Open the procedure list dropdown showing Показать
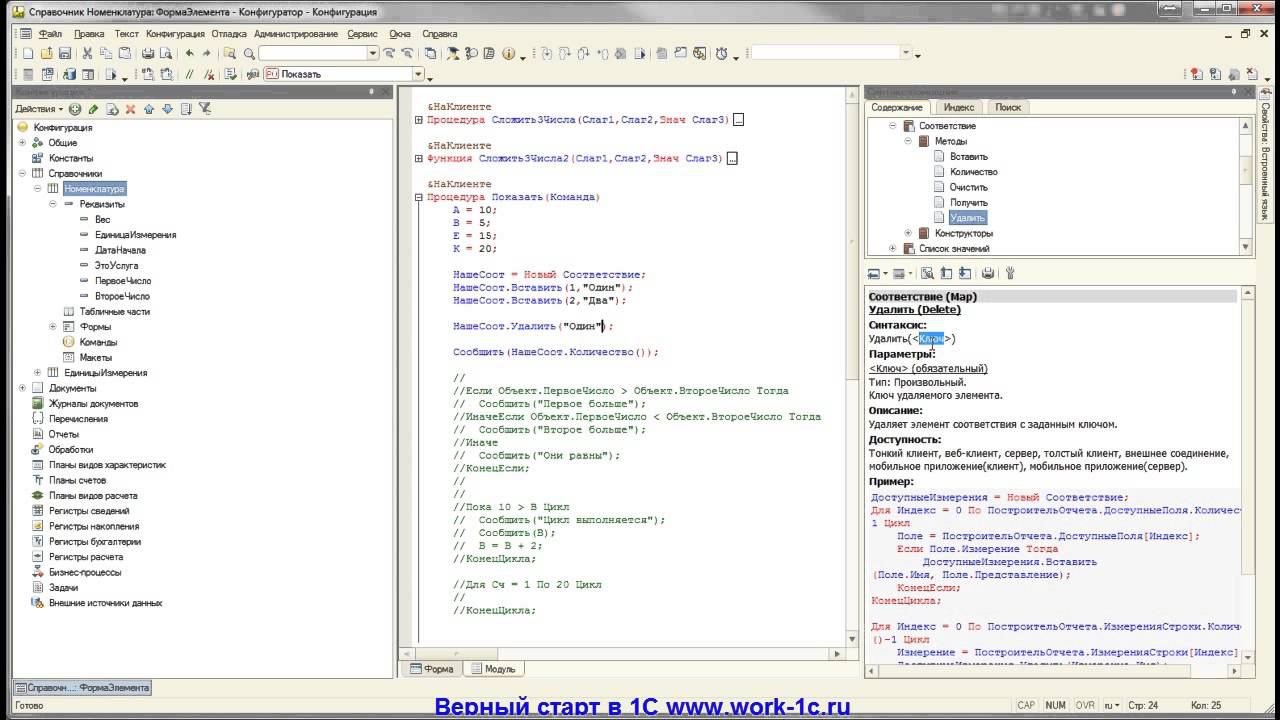The image size is (1280, 720). pyautogui.click(x=417, y=74)
